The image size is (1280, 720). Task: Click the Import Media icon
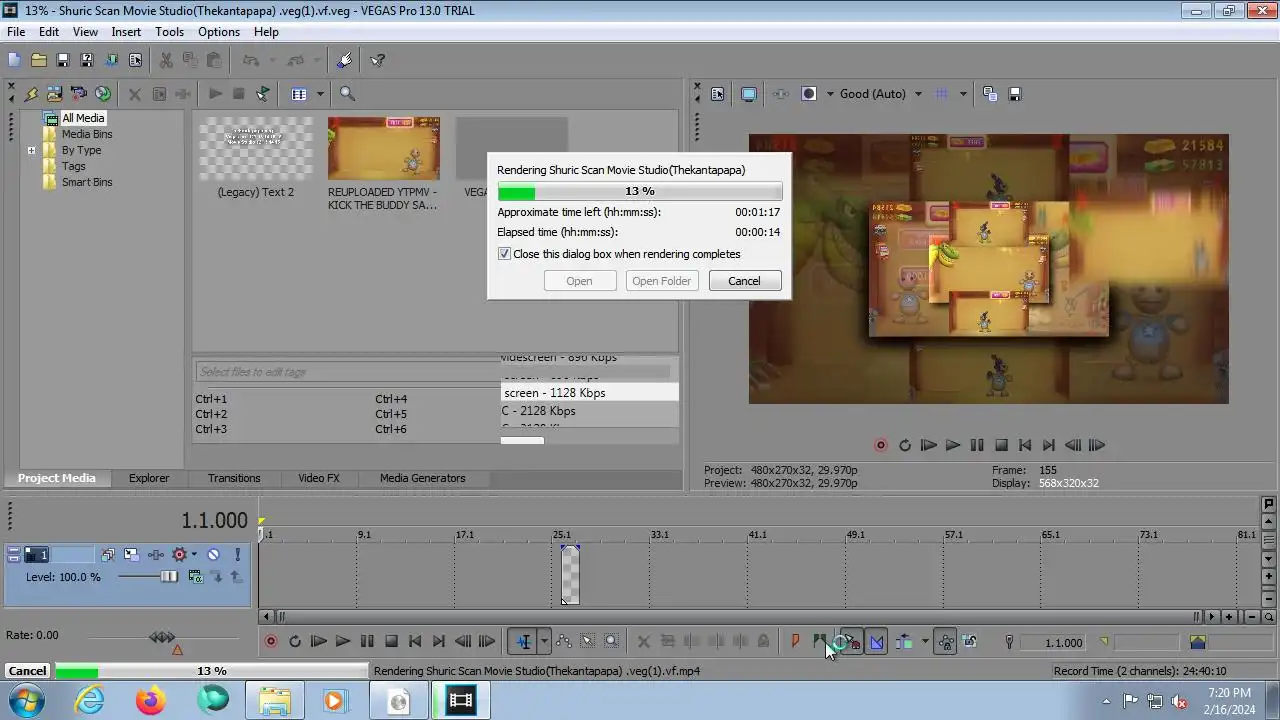tap(55, 94)
